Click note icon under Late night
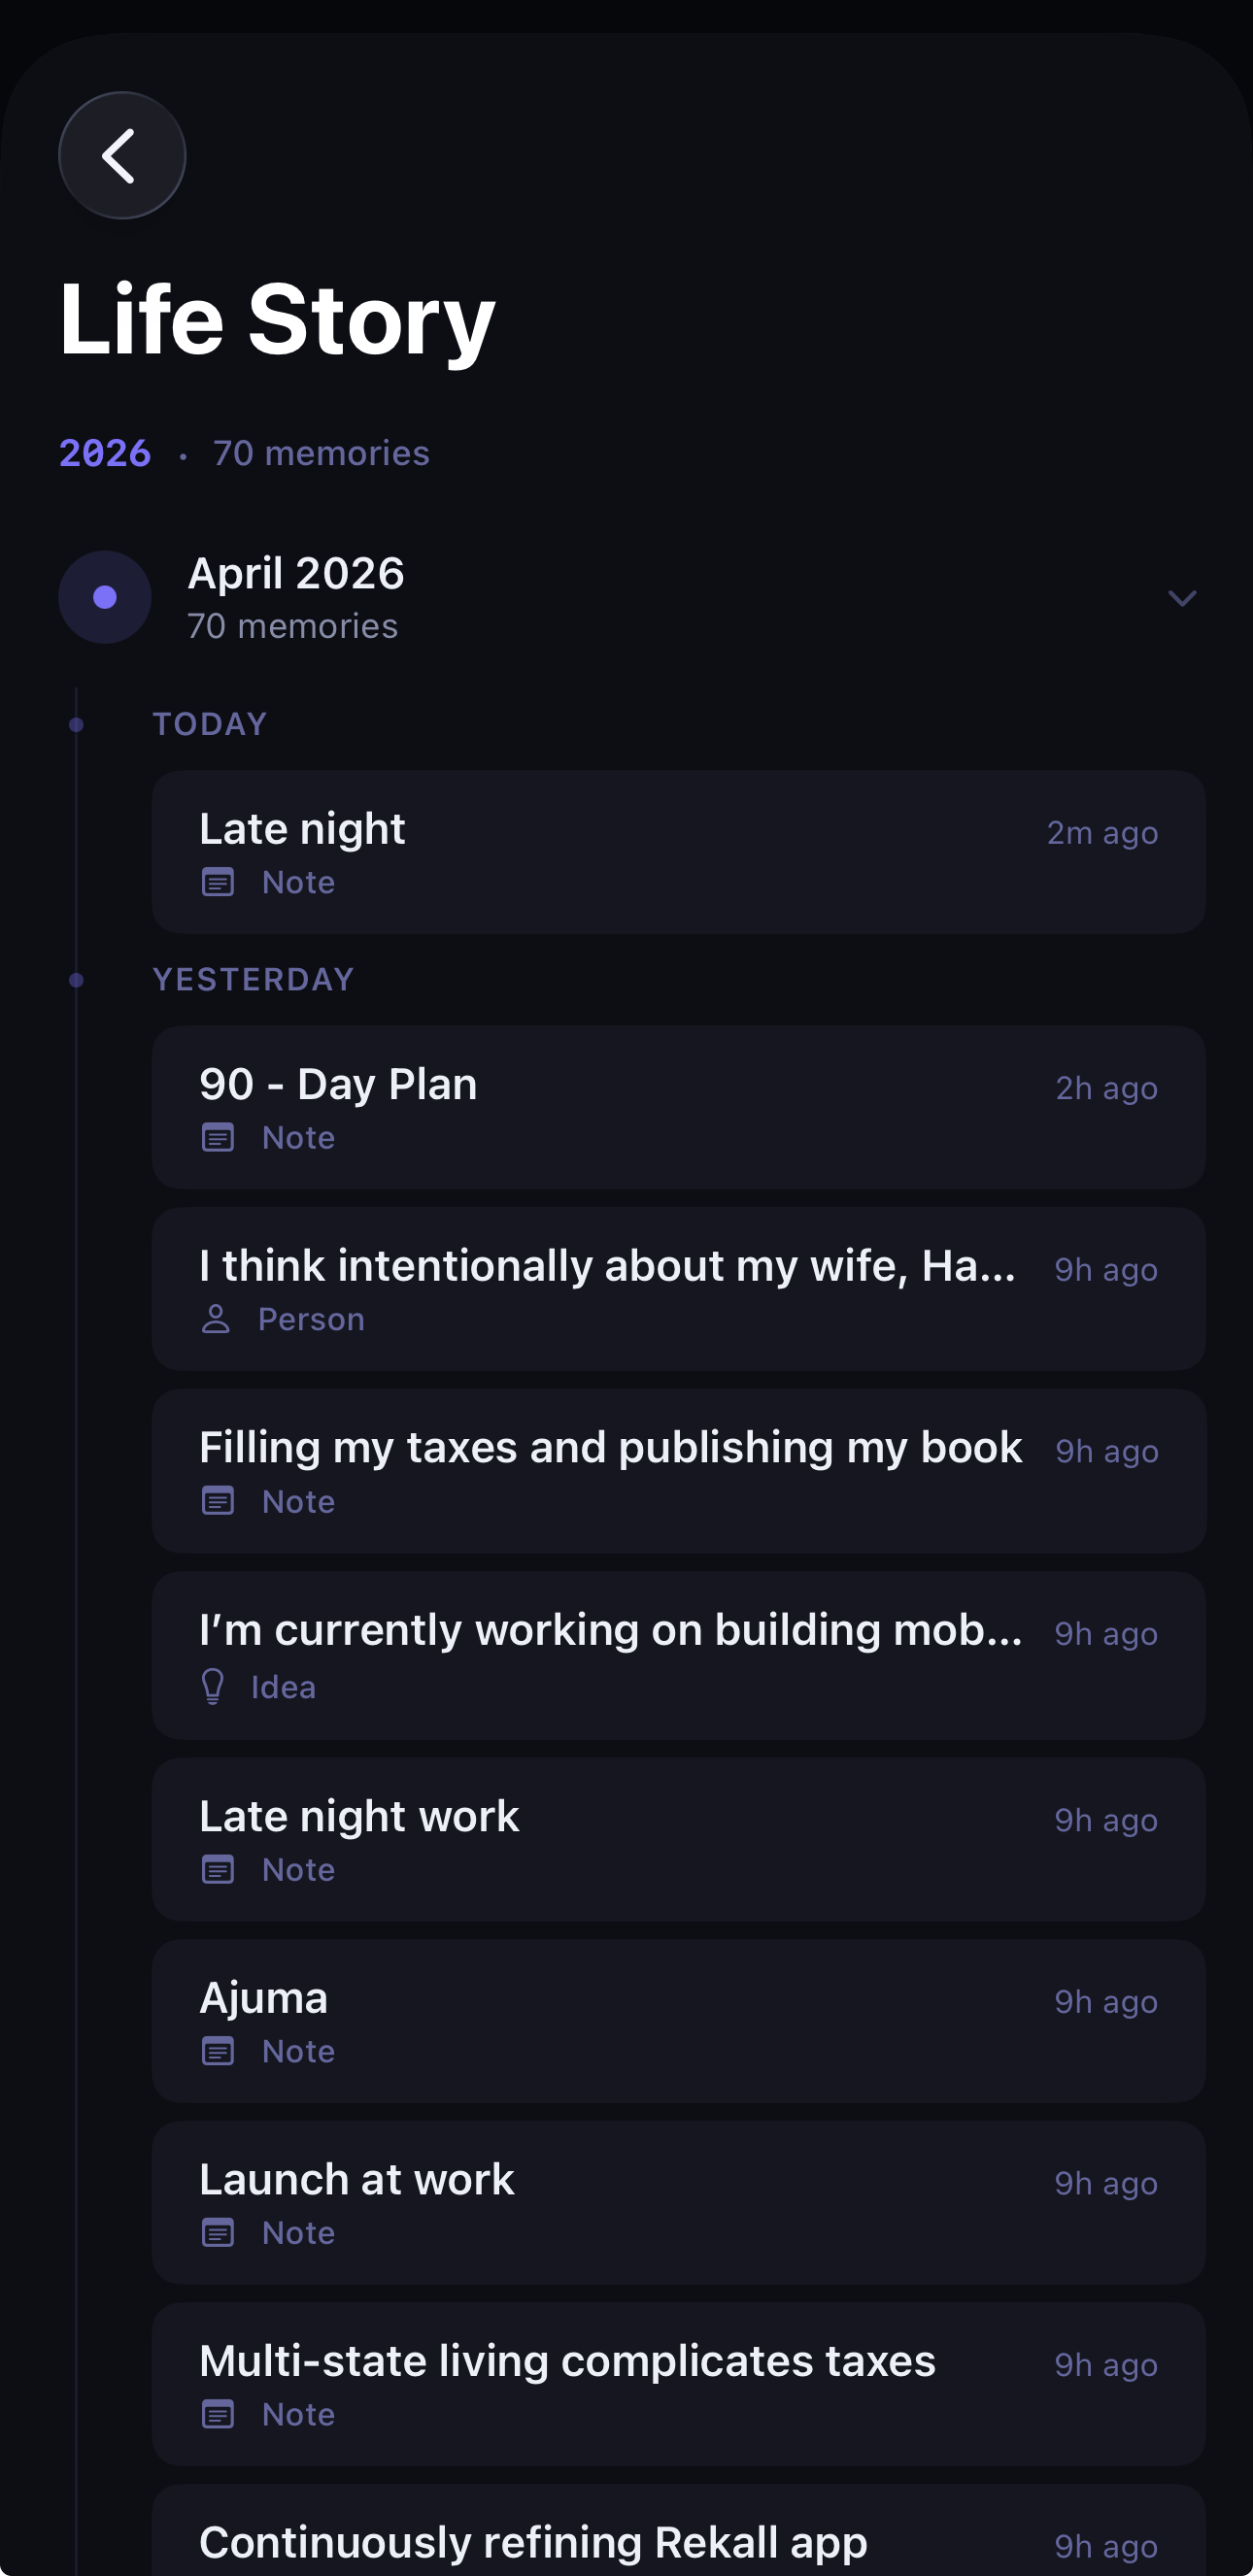Image resolution: width=1253 pixels, height=2576 pixels. click(218, 882)
